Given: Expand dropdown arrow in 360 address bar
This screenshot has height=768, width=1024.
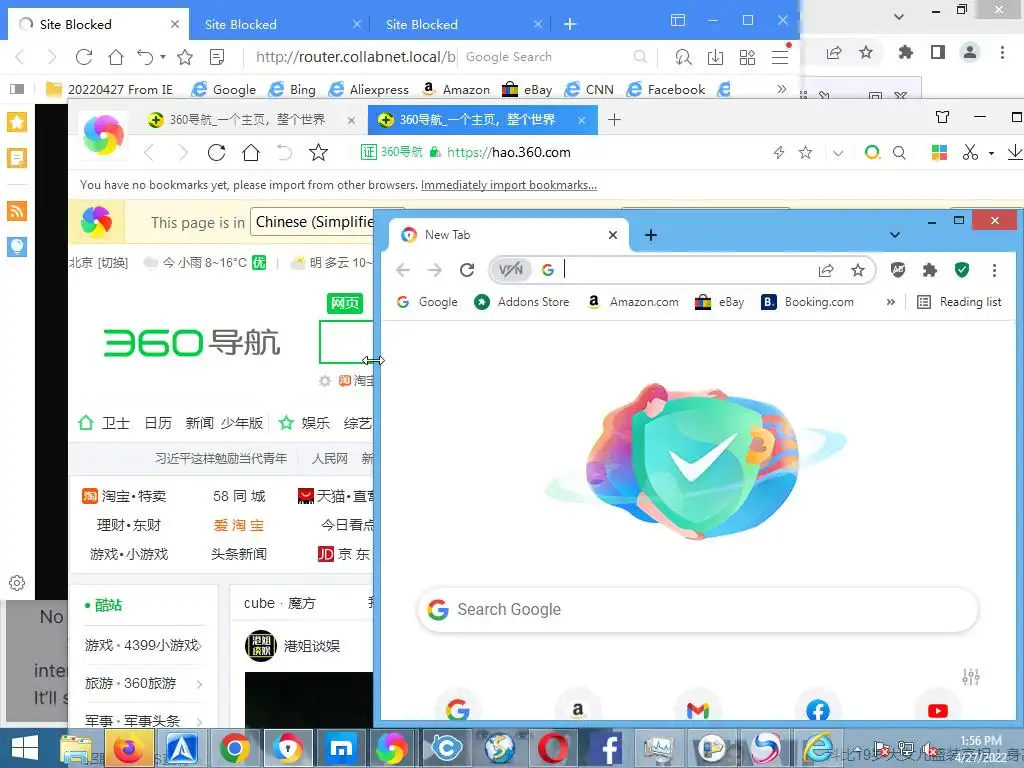Looking at the screenshot, I should (838, 153).
